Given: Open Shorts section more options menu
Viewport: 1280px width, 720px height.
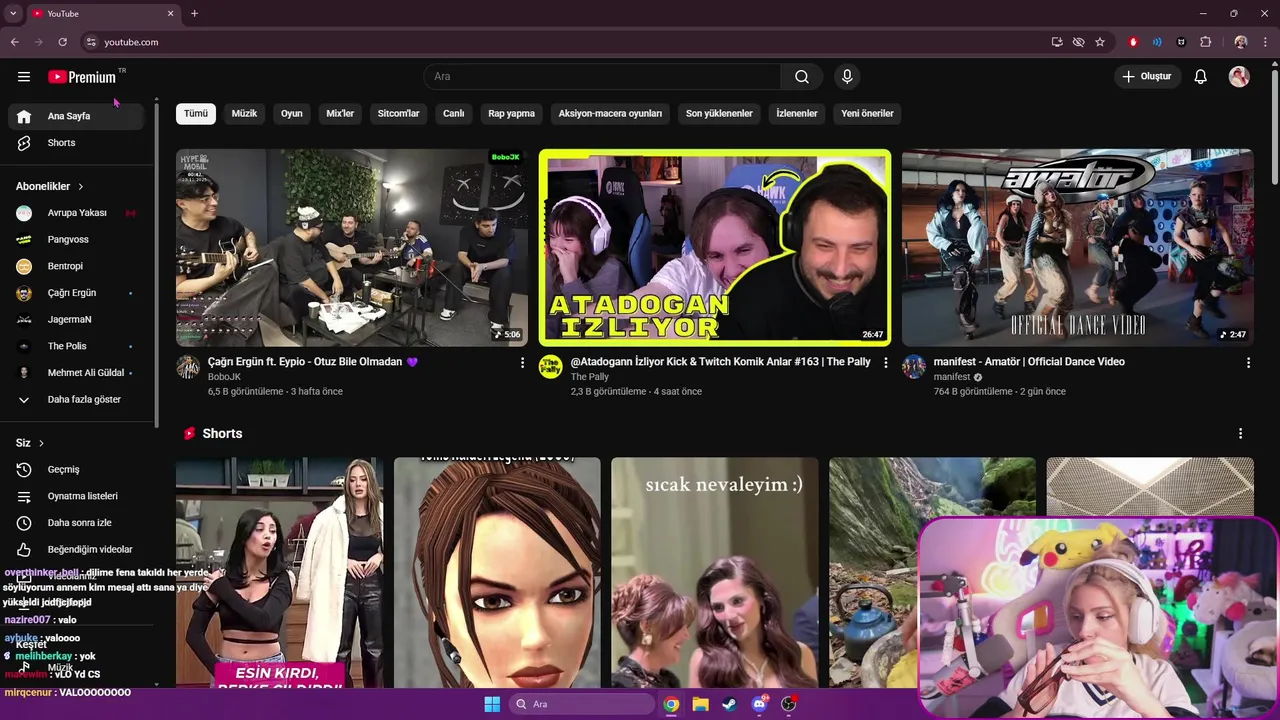Looking at the screenshot, I should tap(1240, 434).
